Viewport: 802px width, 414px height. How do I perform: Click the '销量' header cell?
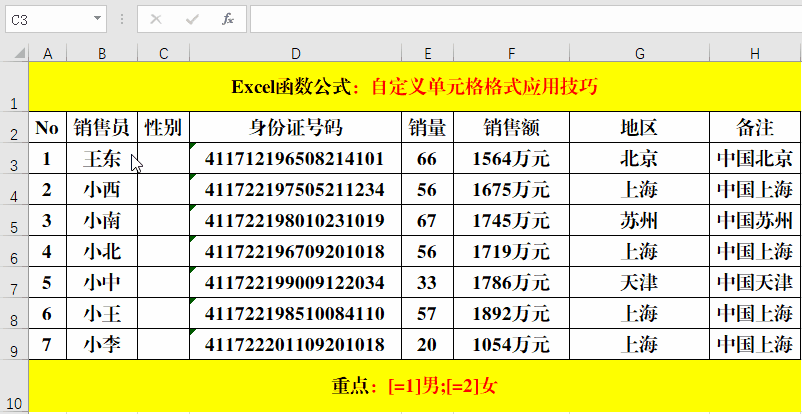pos(428,127)
